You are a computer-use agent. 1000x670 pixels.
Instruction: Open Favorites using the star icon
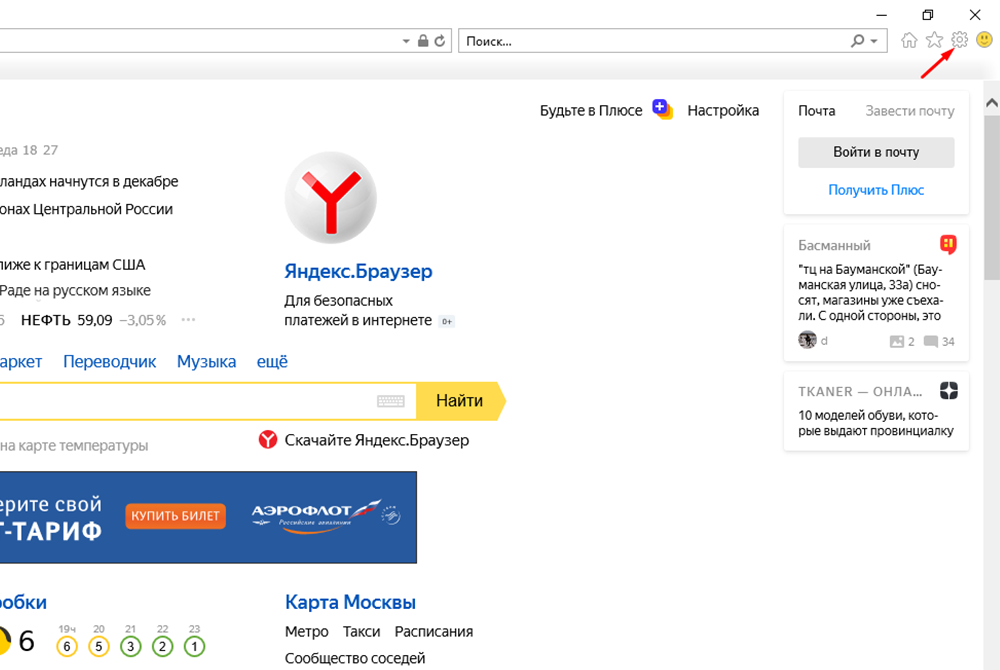point(934,40)
